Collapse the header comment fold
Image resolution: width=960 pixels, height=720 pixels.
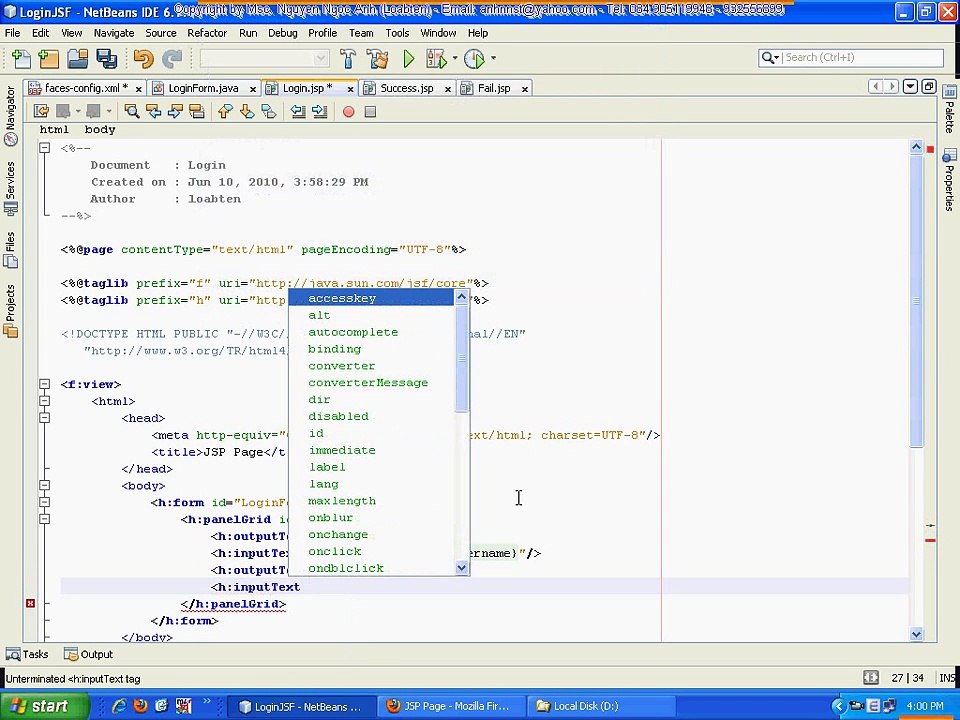(45, 148)
